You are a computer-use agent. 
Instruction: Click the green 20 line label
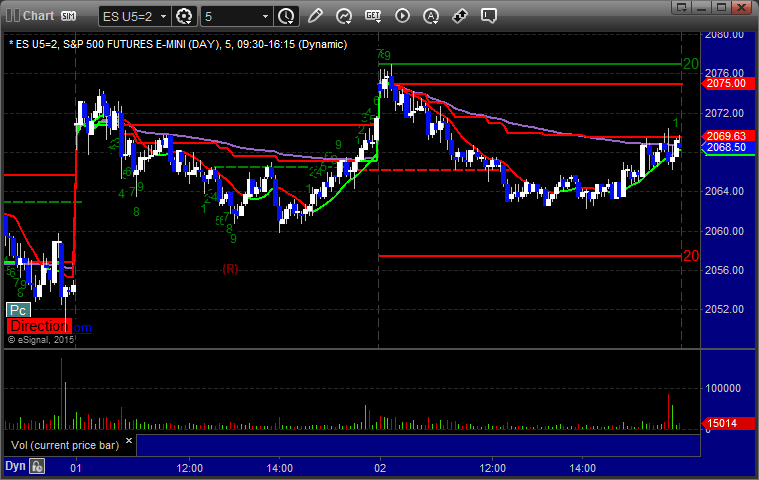pyautogui.click(x=691, y=63)
